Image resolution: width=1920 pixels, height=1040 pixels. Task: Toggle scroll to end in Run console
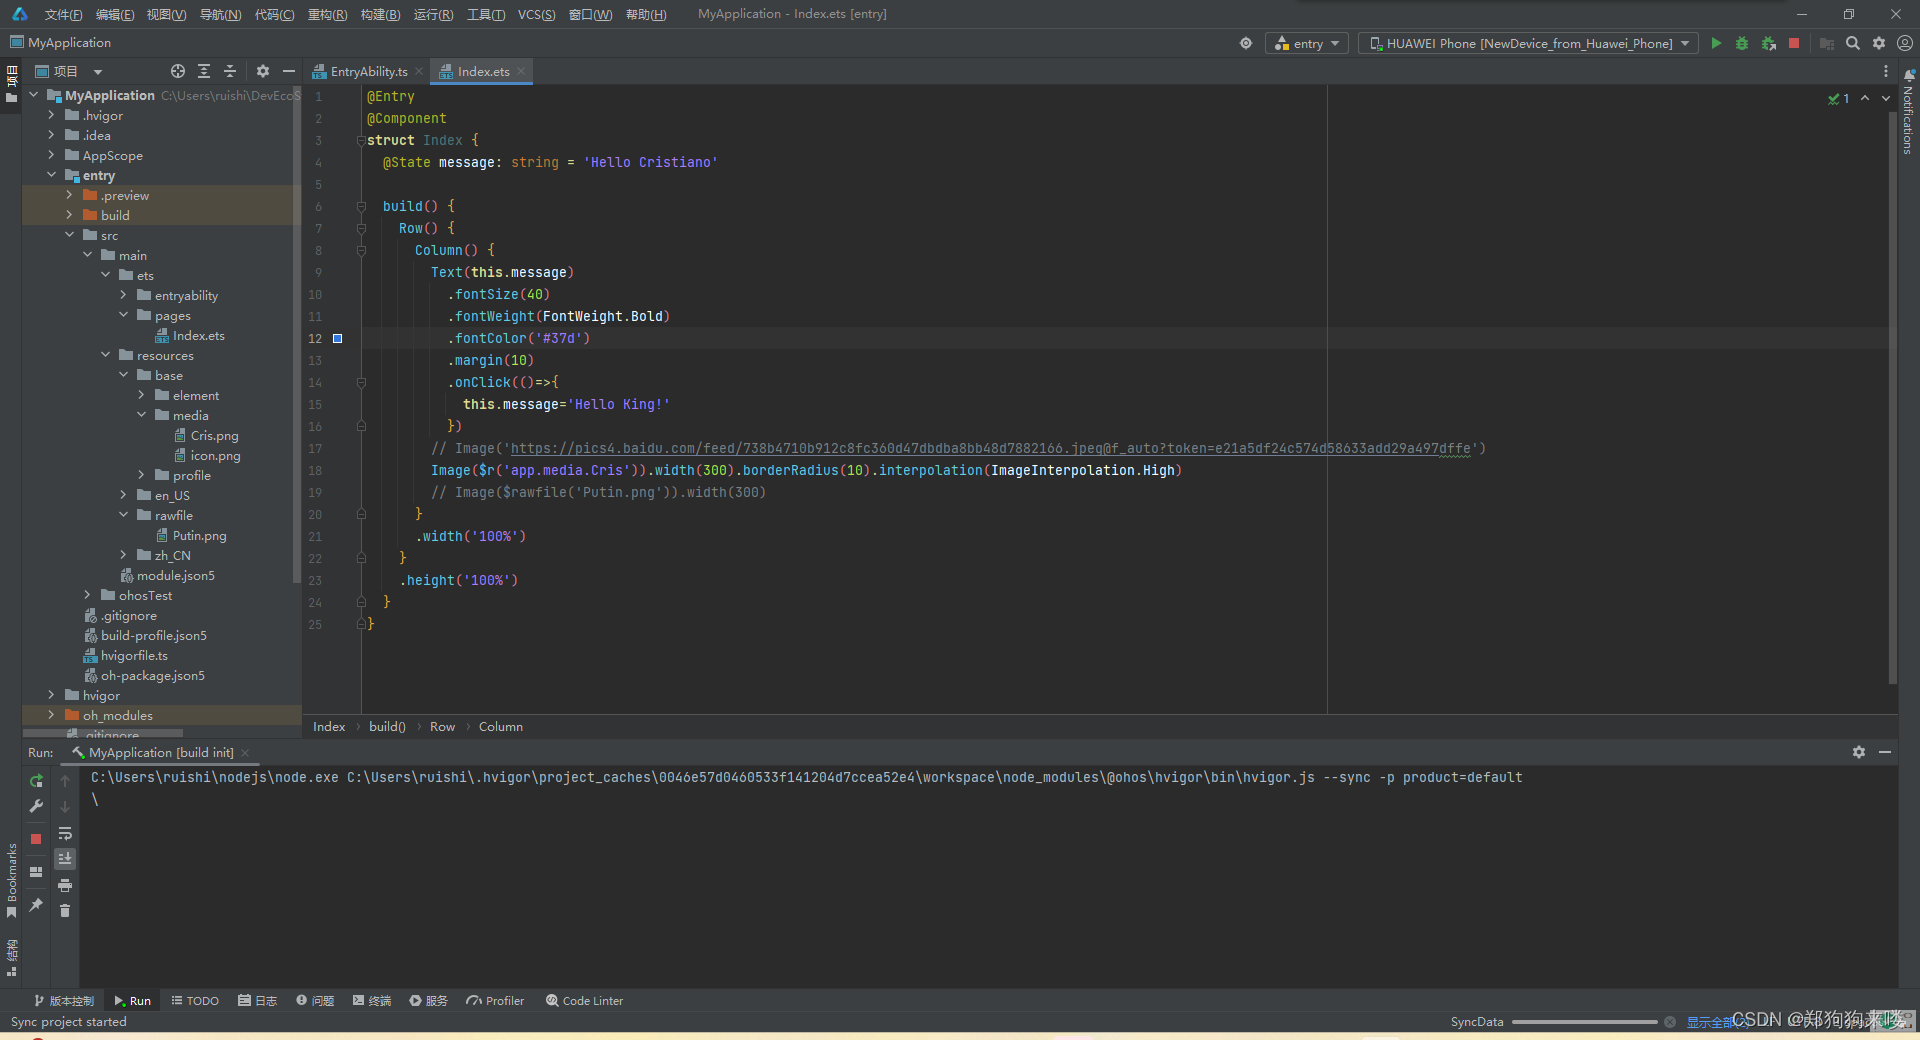[65, 859]
